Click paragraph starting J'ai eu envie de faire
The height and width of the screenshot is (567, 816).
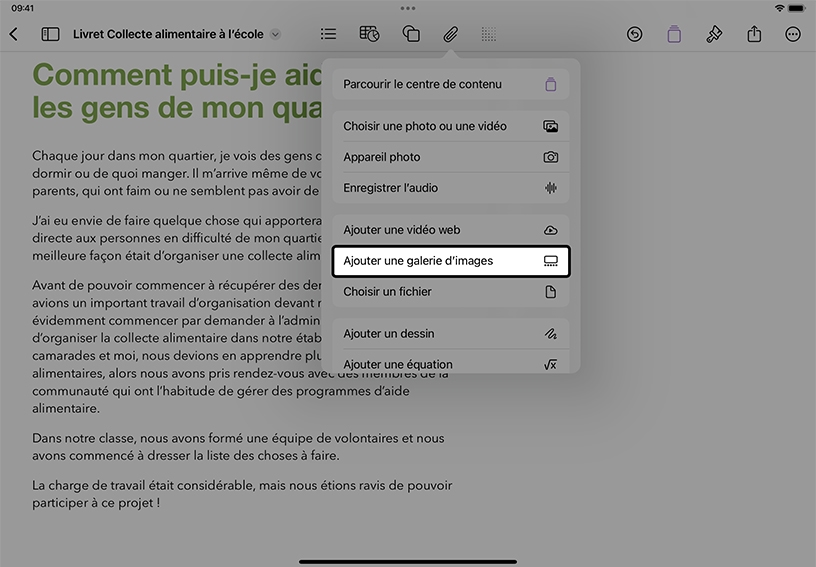click(x=177, y=238)
